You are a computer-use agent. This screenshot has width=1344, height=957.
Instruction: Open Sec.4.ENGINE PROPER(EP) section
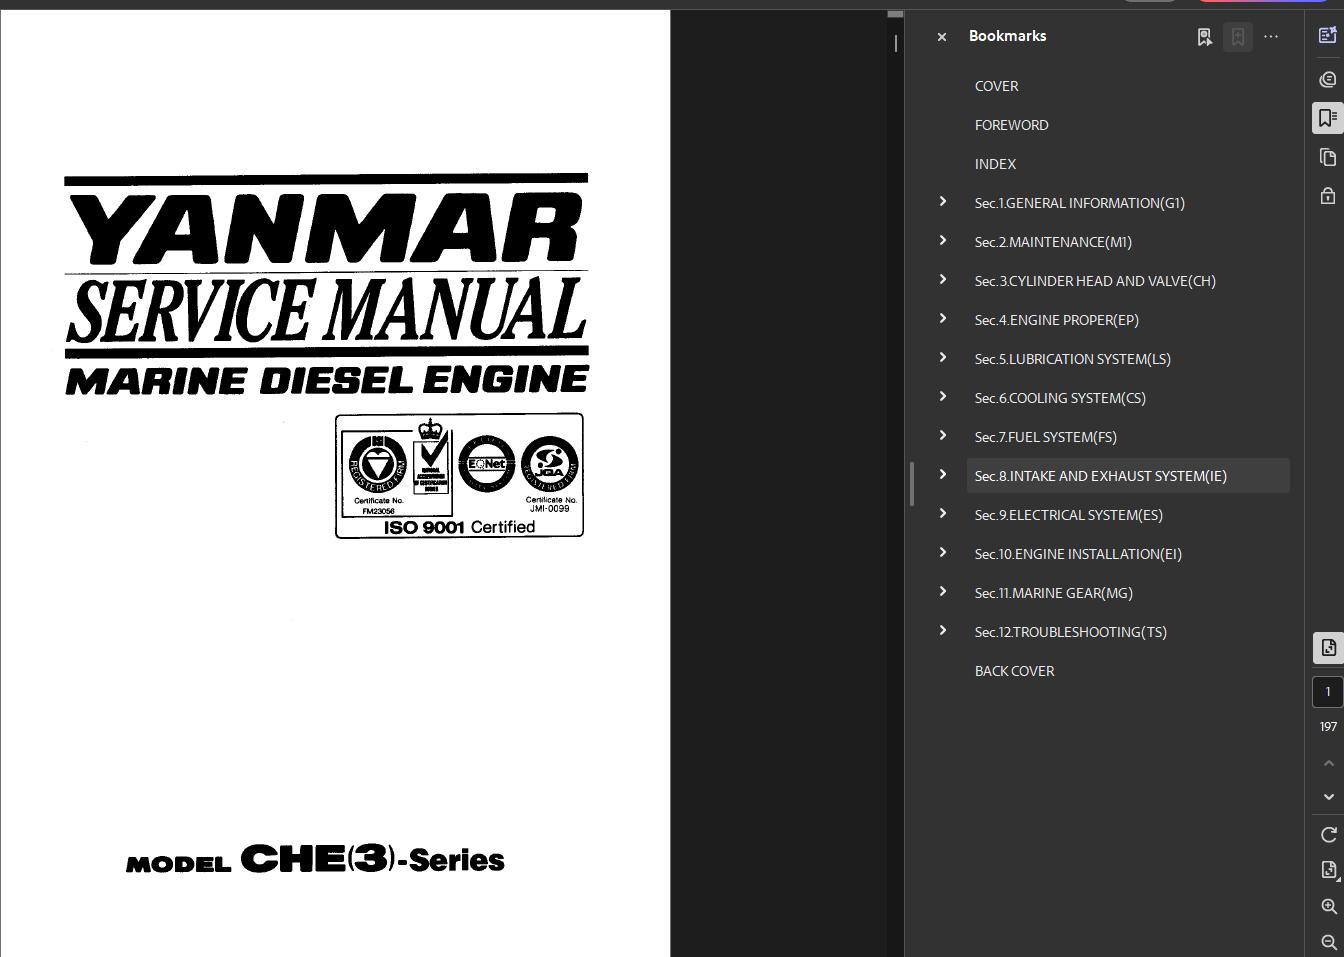1057,321
